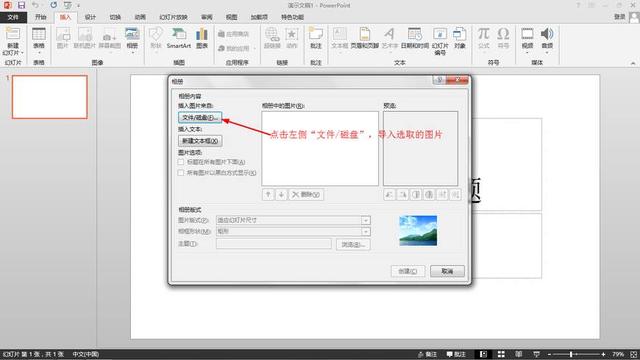Click the File/Disk (文件/磁盘) button
Screen dimensions: 640x360
tap(200, 118)
